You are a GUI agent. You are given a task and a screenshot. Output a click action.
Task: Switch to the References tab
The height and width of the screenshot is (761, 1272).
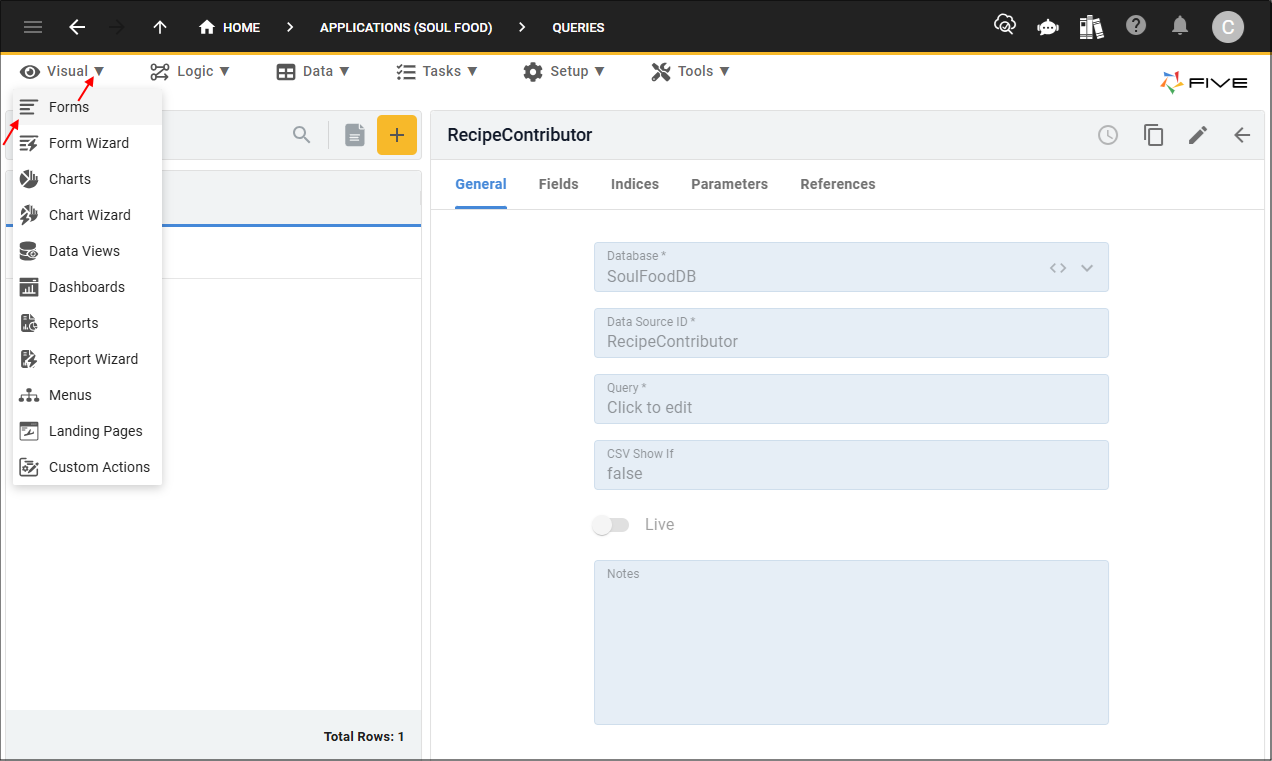point(838,184)
